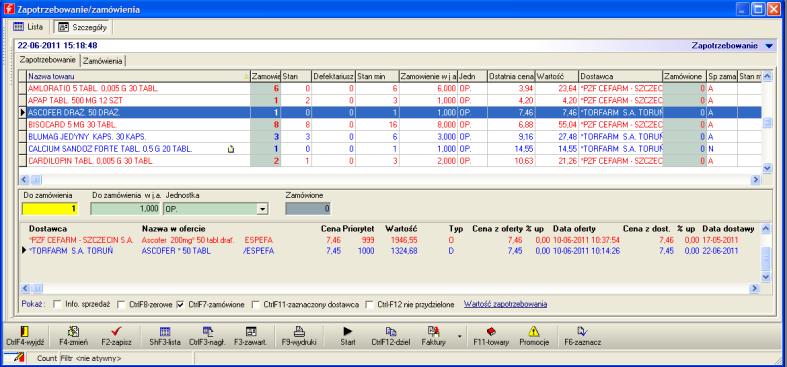Select the Szczegóły tab
This screenshot has height=367, width=787.
tap(83, 27)
